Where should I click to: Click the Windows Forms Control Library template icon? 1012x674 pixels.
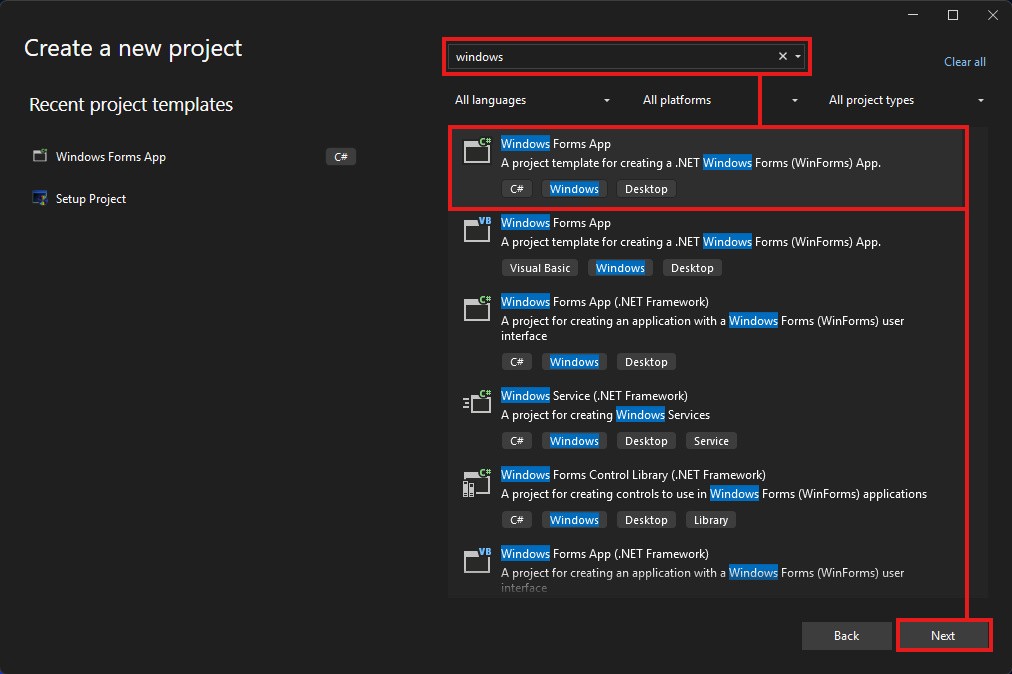[x=477, y=482]
